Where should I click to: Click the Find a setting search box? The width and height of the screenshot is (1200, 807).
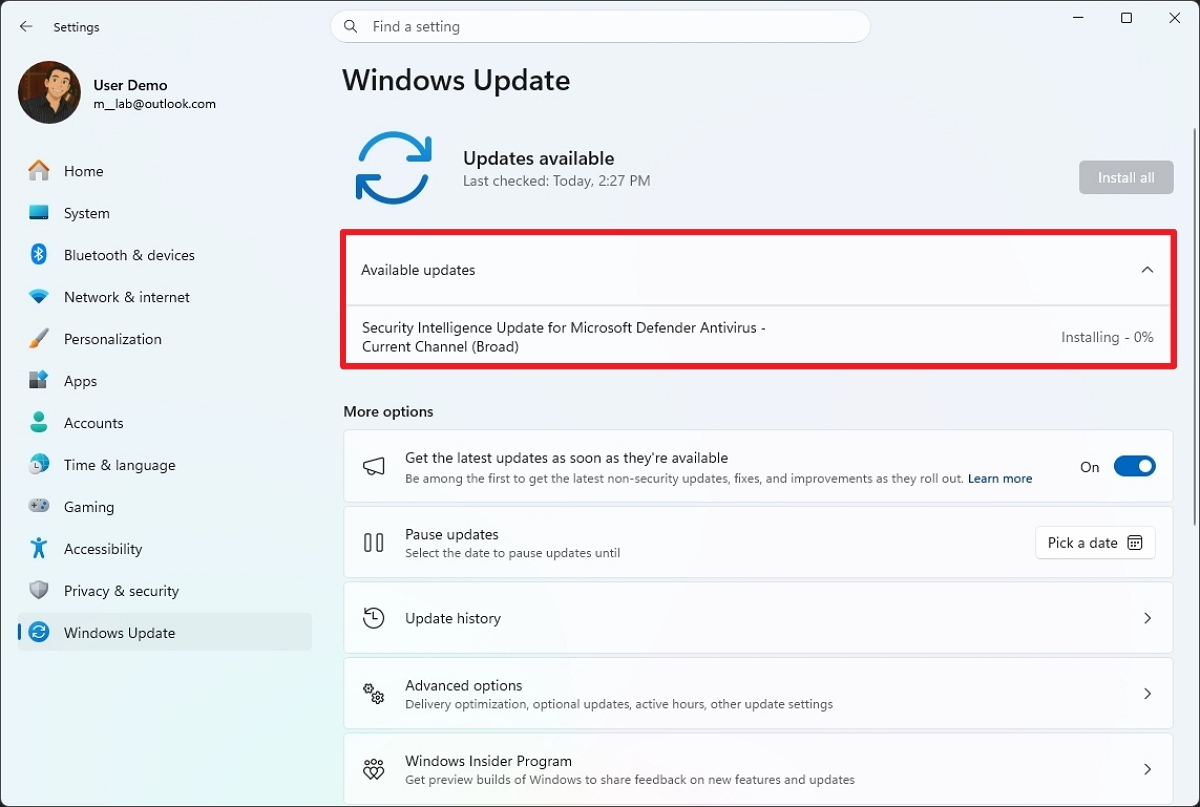[x=600, y=27]
